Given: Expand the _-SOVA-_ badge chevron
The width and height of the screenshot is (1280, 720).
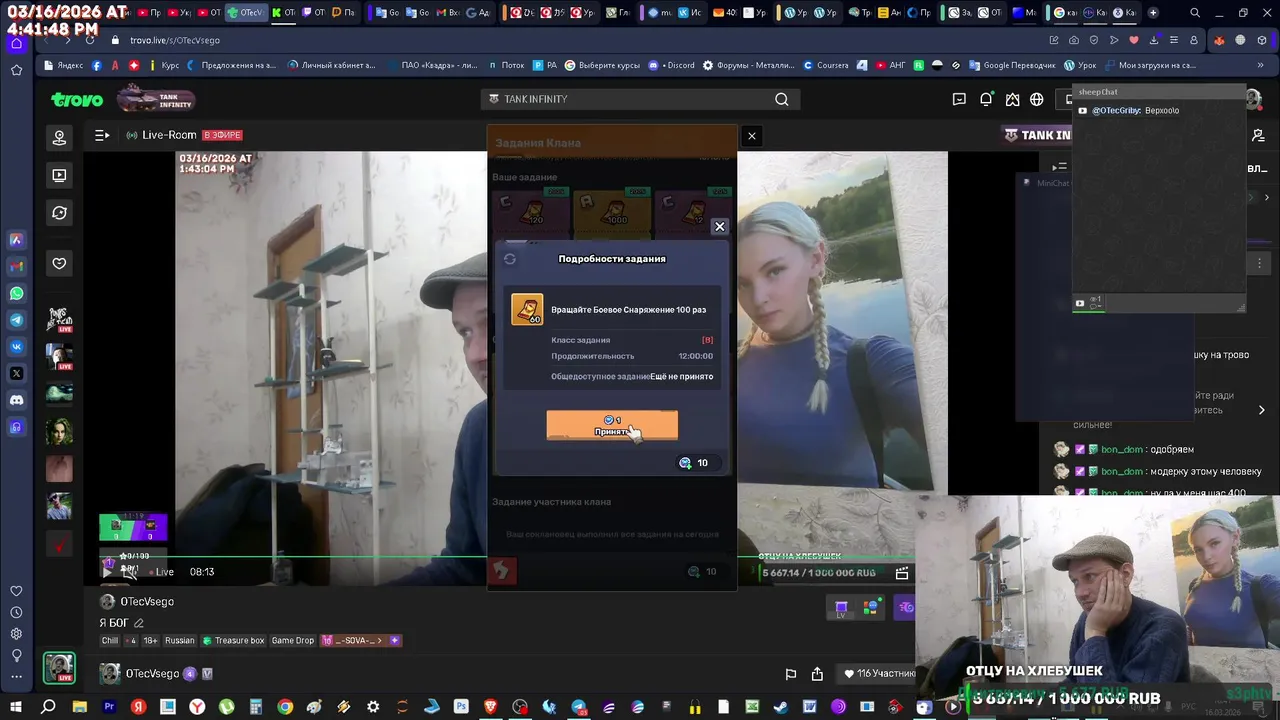Looking at the screenshot, I should (379, 641).
